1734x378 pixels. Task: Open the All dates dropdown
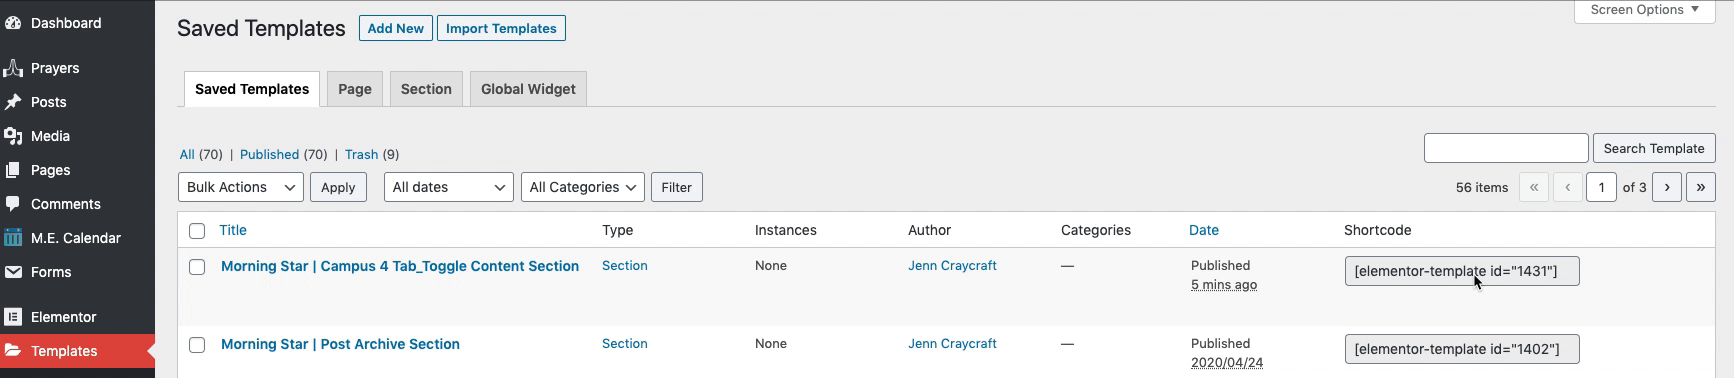[x=449, y=187]
